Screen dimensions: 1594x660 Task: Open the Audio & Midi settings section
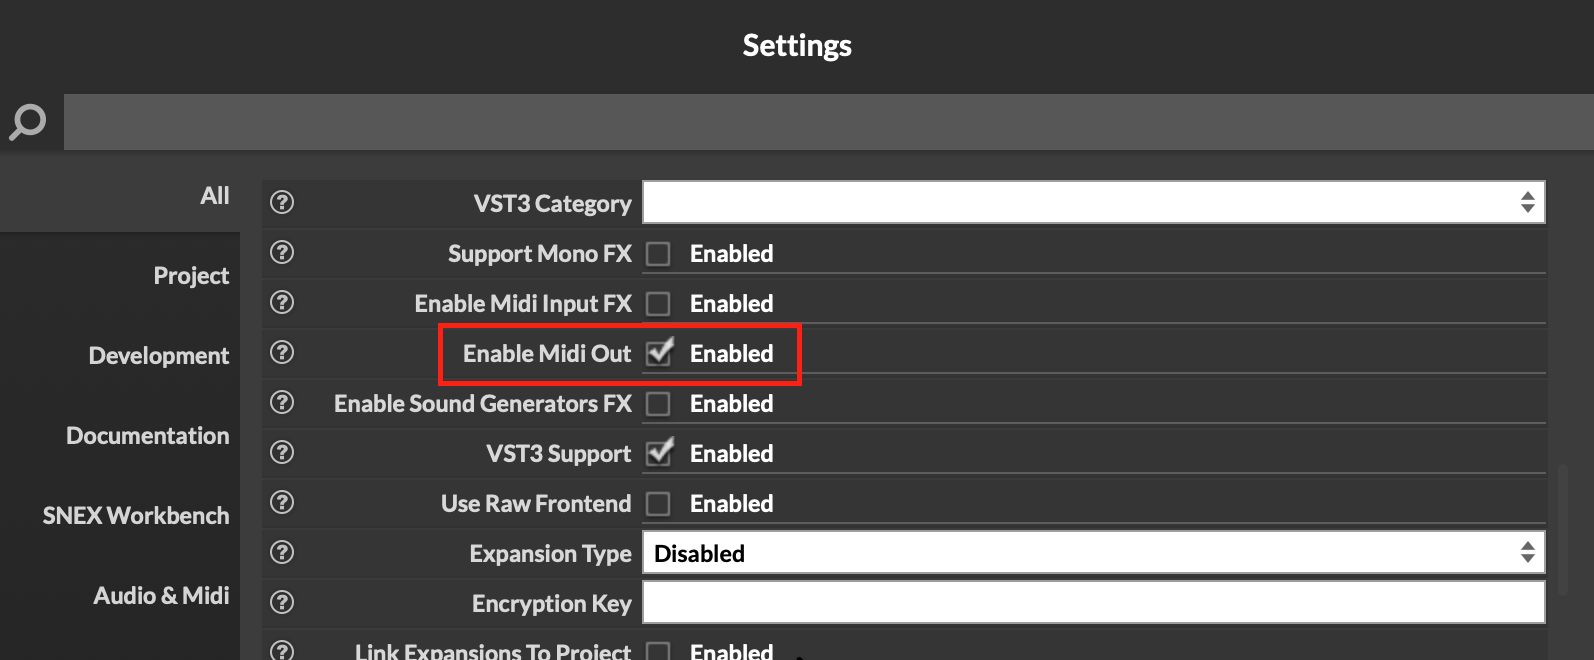click(x=161, y=595)
